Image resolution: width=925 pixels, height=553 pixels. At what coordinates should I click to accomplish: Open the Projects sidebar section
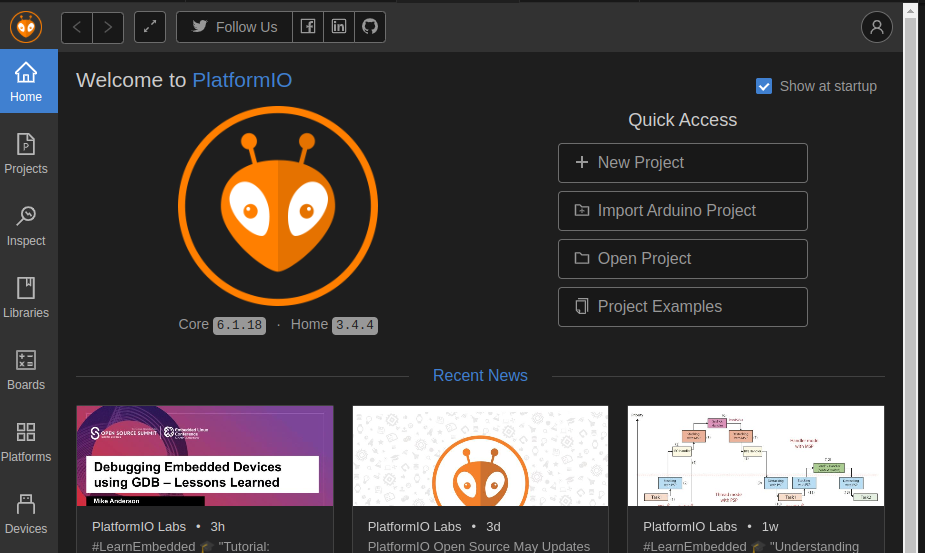pyautogui.click(x=26, y=153)
